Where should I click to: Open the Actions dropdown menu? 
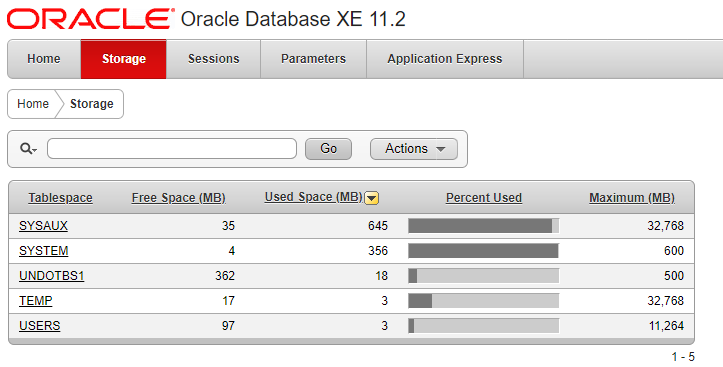[x=414, y=149]
